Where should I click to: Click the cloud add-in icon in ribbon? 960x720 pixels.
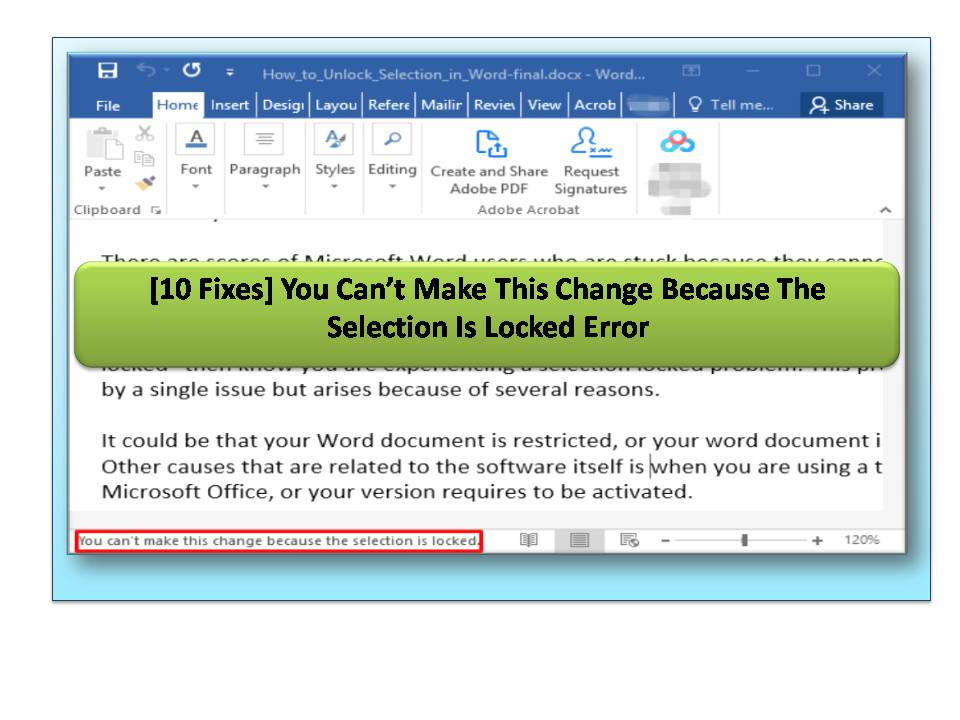pyautogui.click(x=677, y=142)
